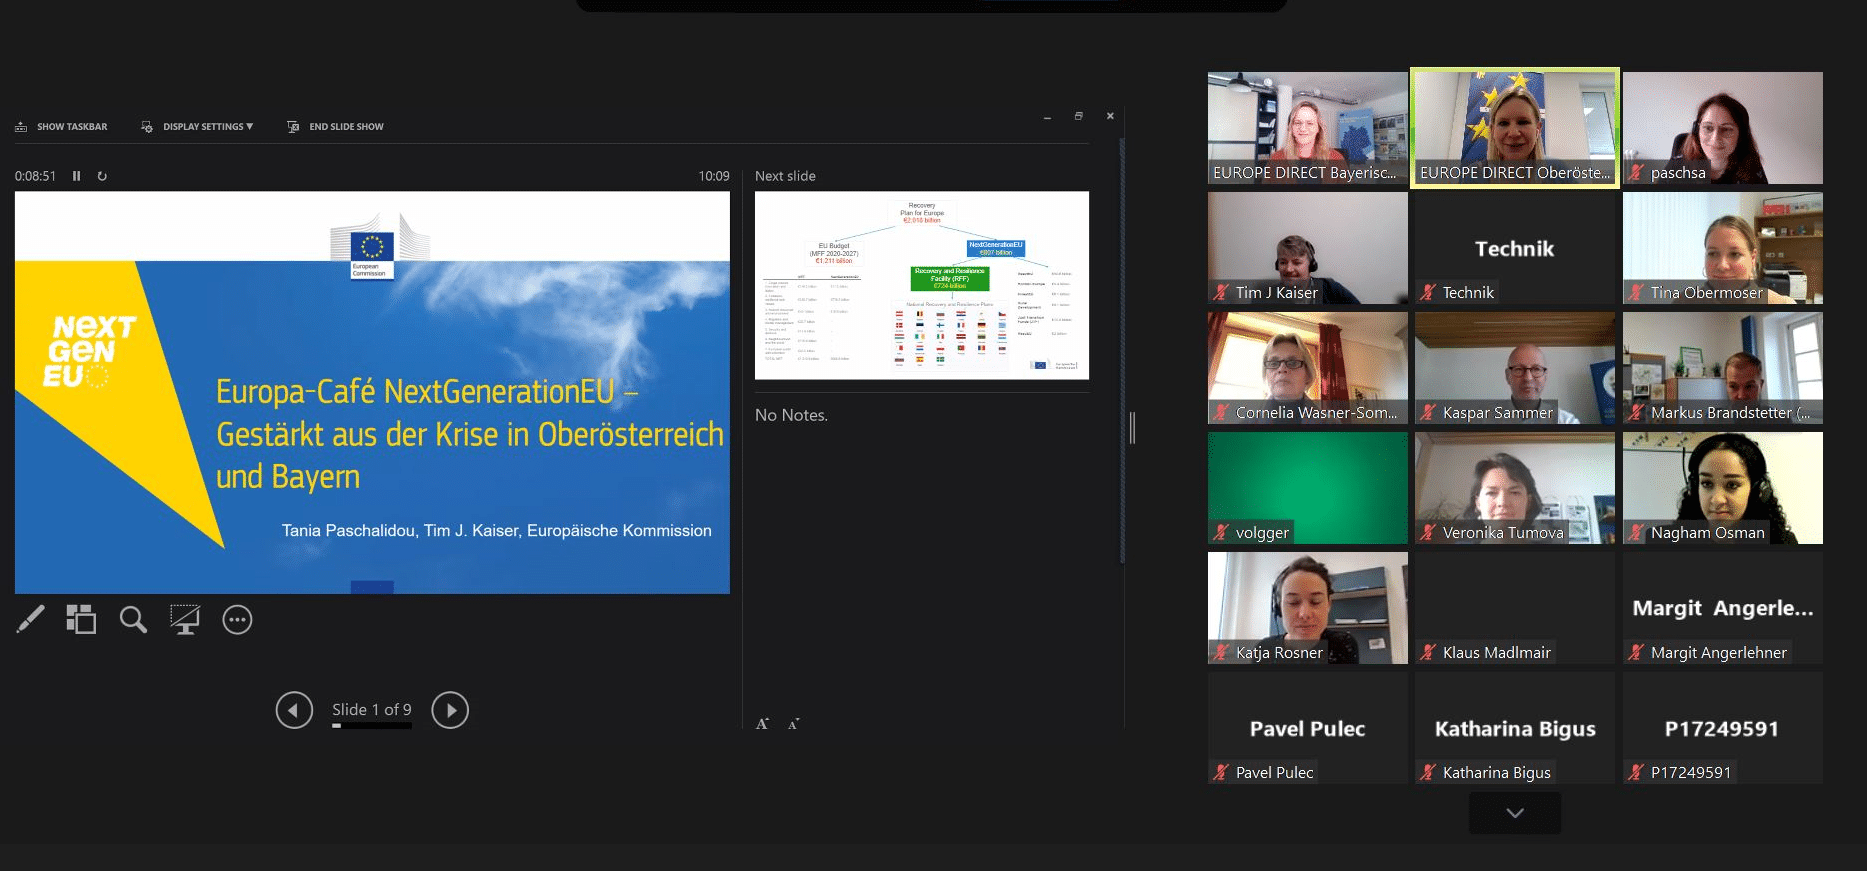Click the muted mic icon on Tina Obermoser

pyautogui.click(x=1636, y=293)
